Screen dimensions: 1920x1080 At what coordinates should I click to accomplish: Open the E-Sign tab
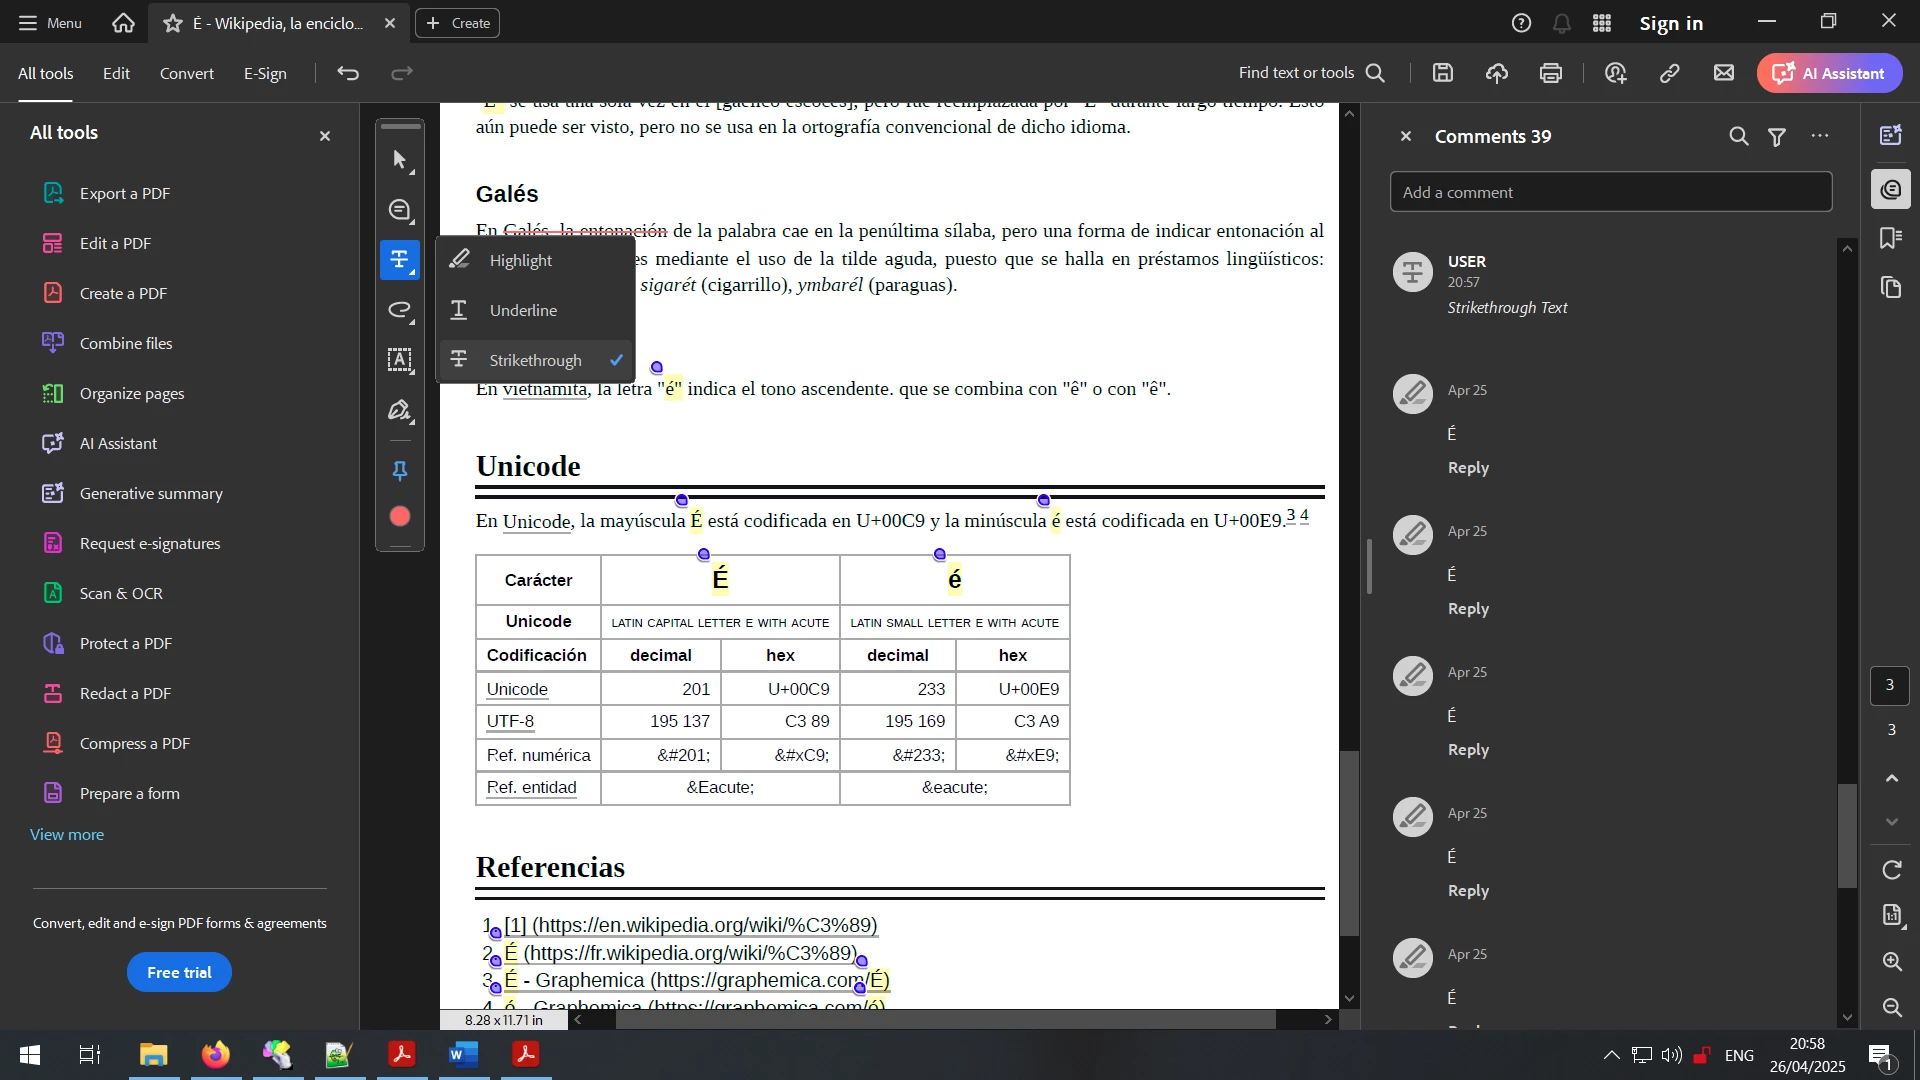coord(265,73)
